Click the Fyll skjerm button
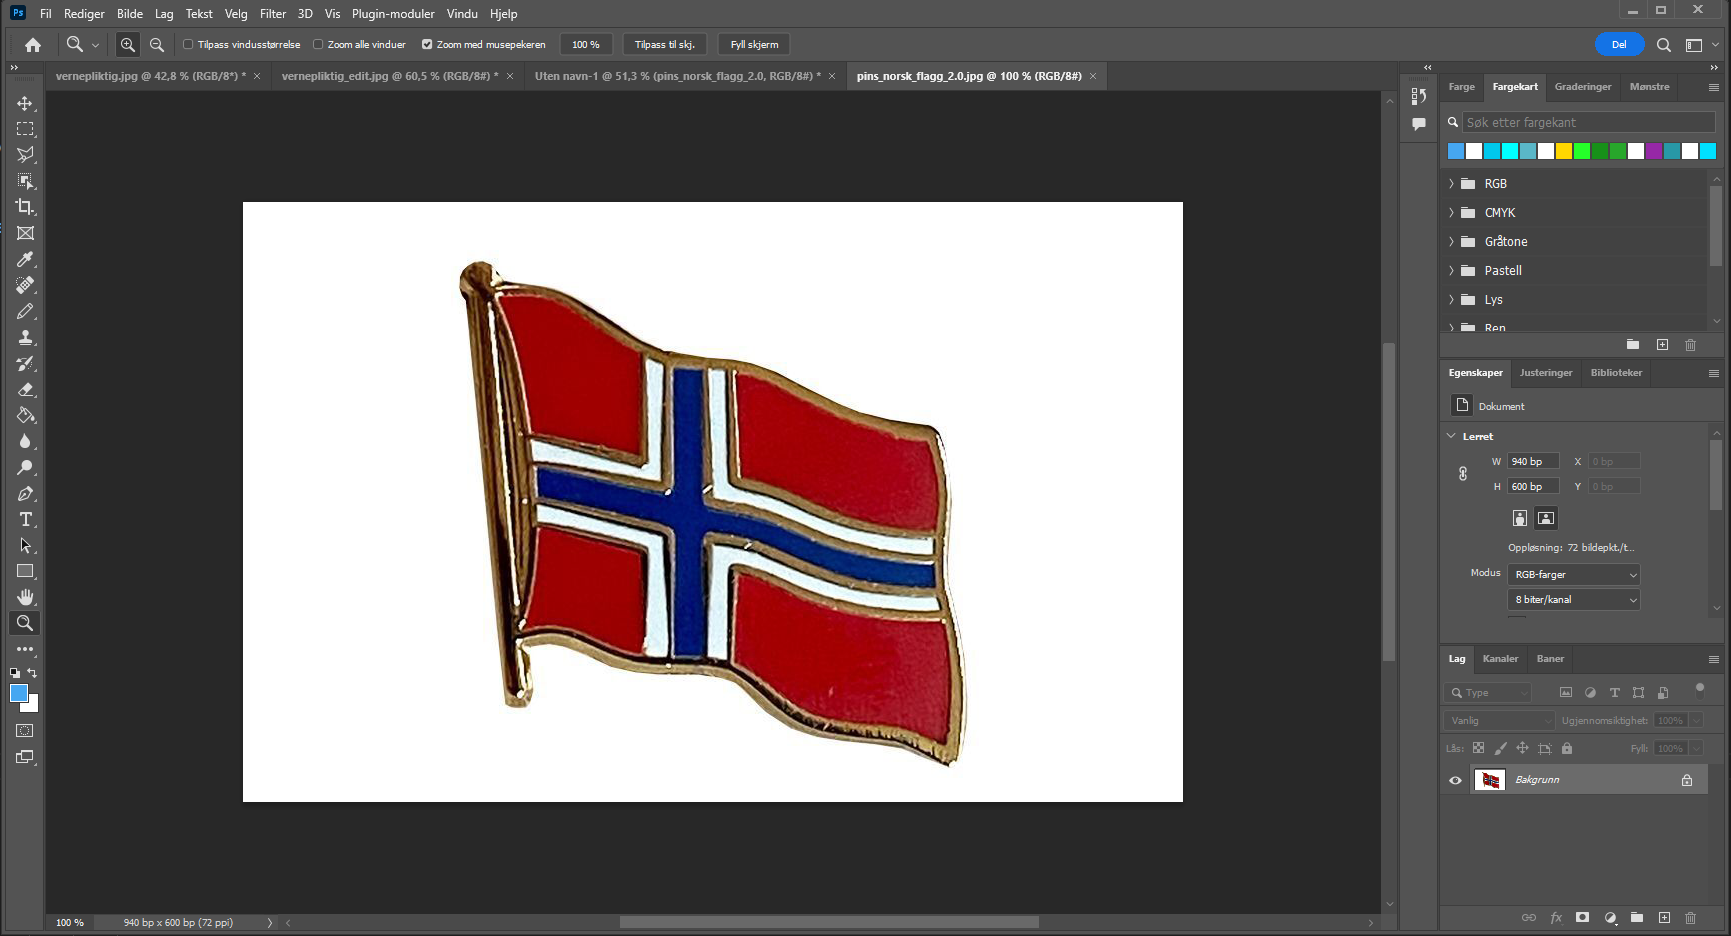 [754, 44]
